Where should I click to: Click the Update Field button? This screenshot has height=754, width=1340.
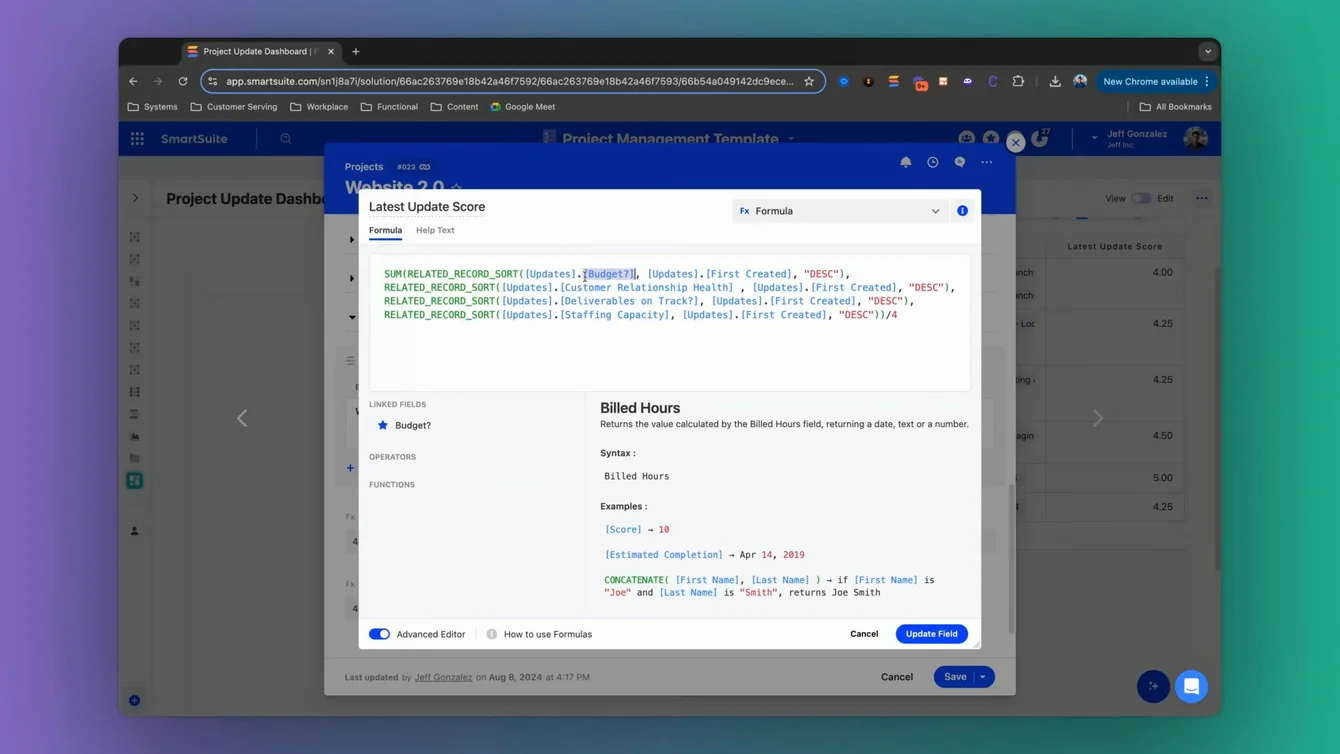click(931, 634)
